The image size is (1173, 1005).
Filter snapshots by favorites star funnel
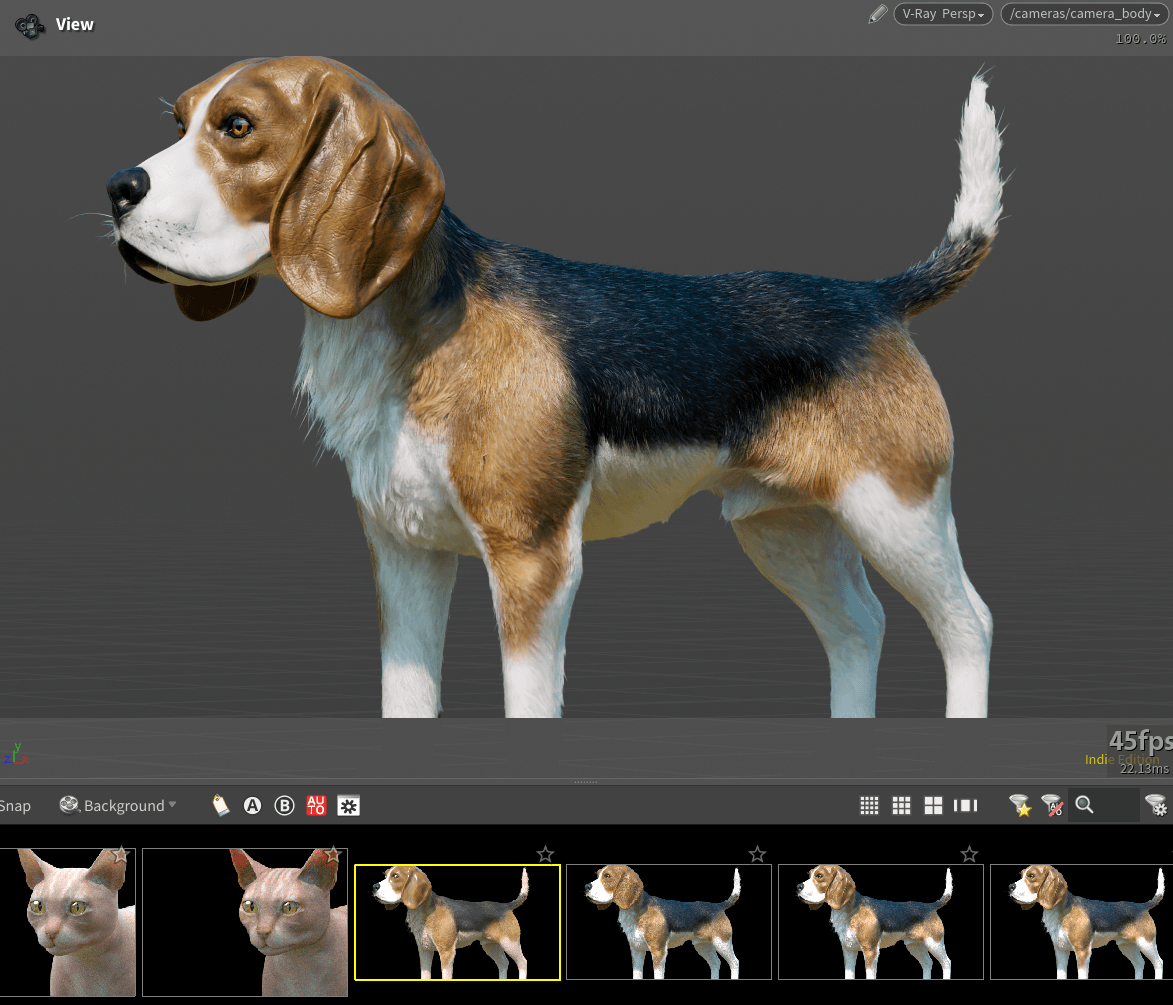1020,805
